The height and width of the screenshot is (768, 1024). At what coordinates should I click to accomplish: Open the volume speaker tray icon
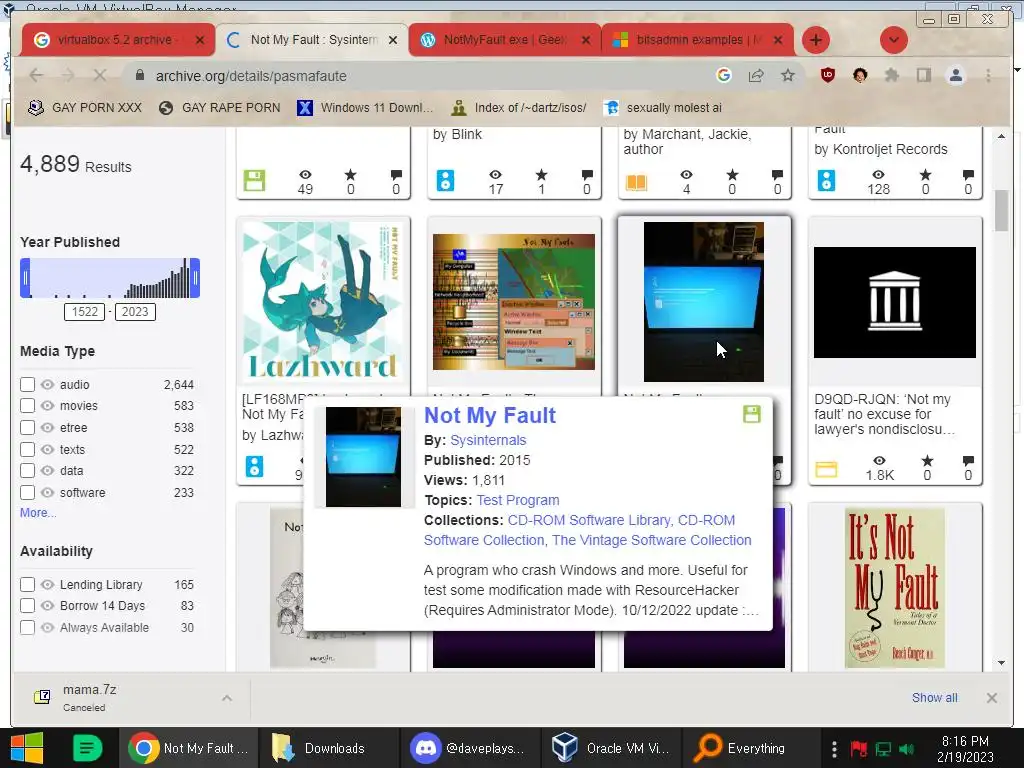(x=906, y=748)
